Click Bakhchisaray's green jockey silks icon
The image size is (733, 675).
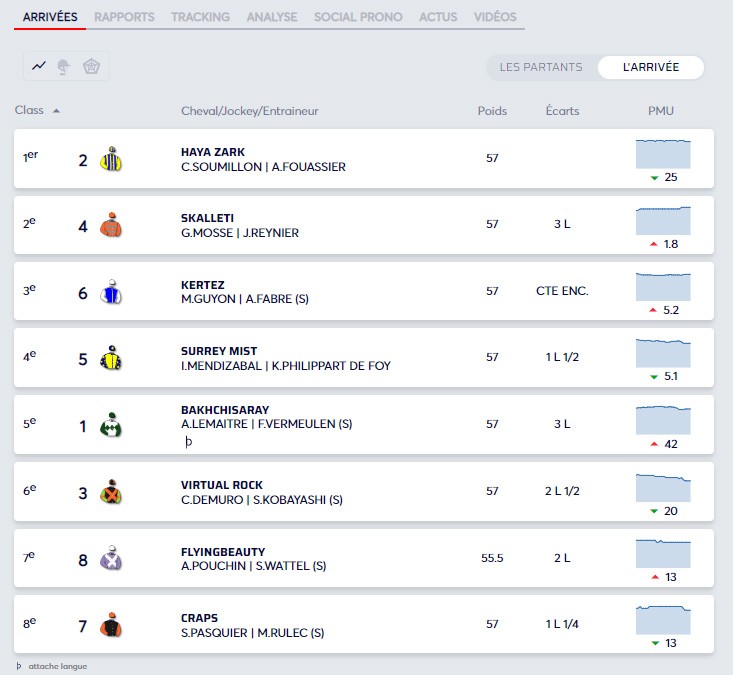pos(110,427)
